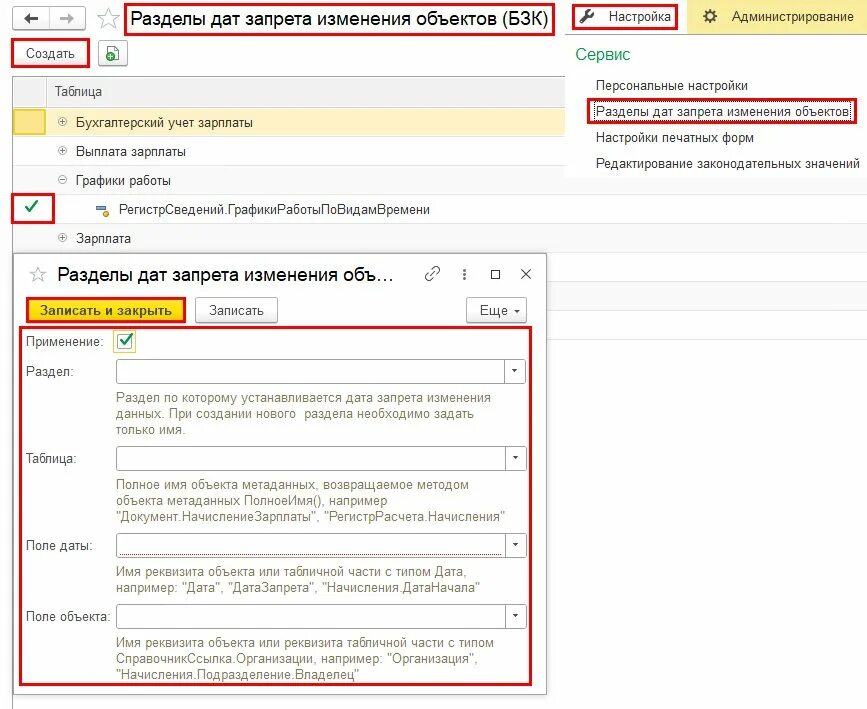Open Редактирование законодательных значений
867x709 pixels.
728,164
